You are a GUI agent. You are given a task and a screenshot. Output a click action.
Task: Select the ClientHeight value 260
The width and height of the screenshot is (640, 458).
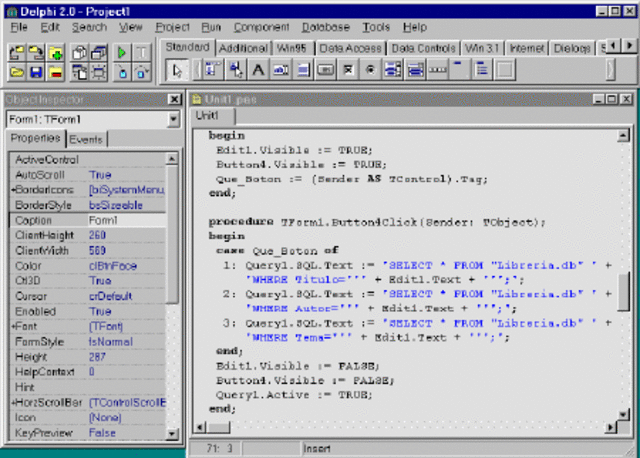(127, 235)
